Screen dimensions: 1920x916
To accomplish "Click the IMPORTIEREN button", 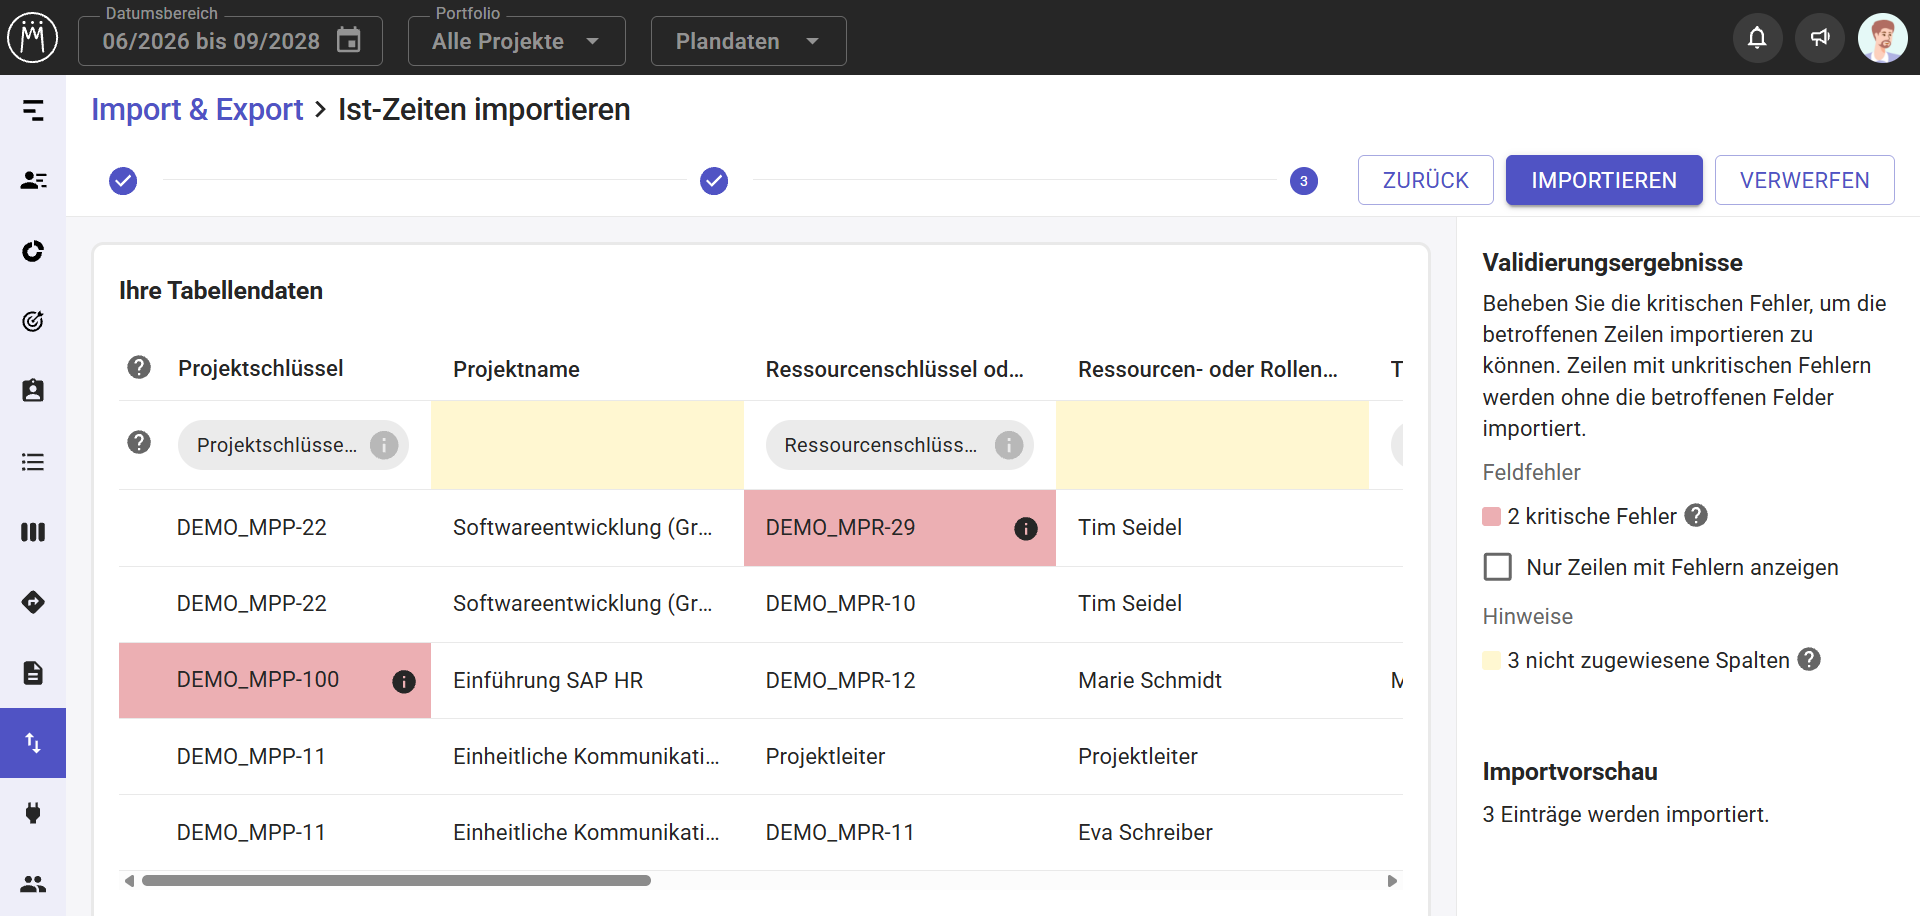I will 1604,180.
